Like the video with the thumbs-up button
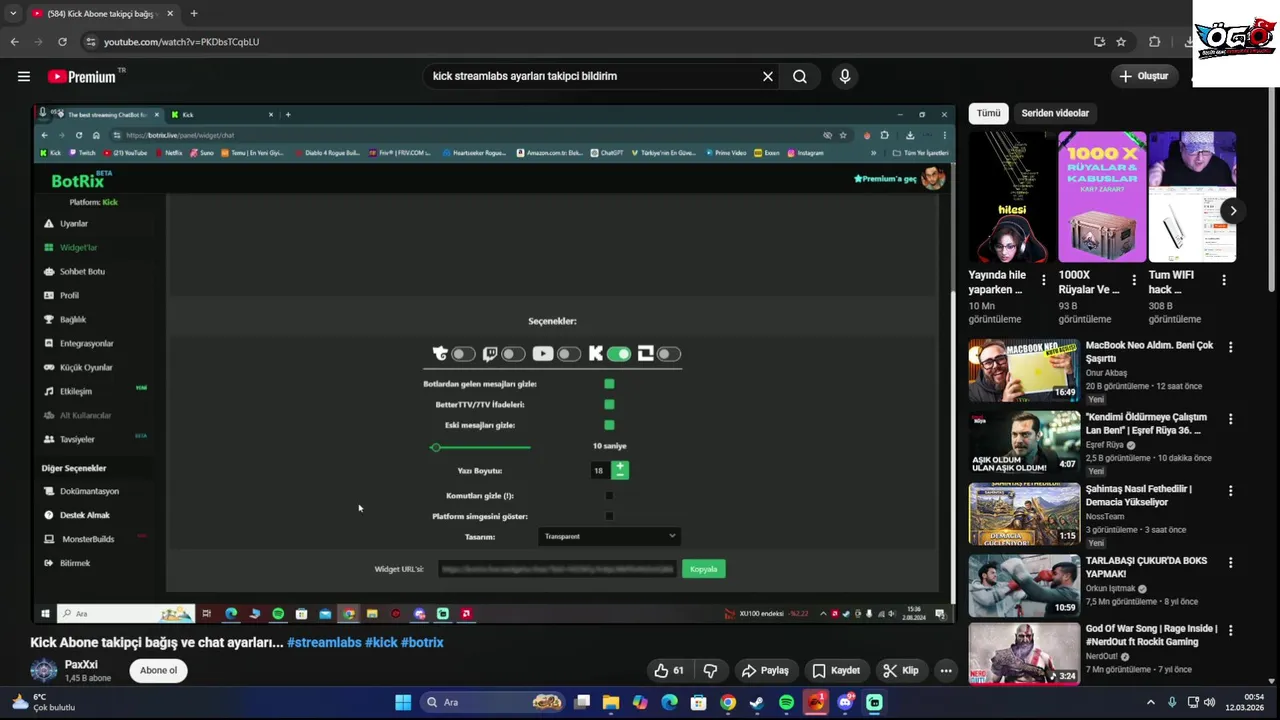1280x720 pixels. pos(668,670)
